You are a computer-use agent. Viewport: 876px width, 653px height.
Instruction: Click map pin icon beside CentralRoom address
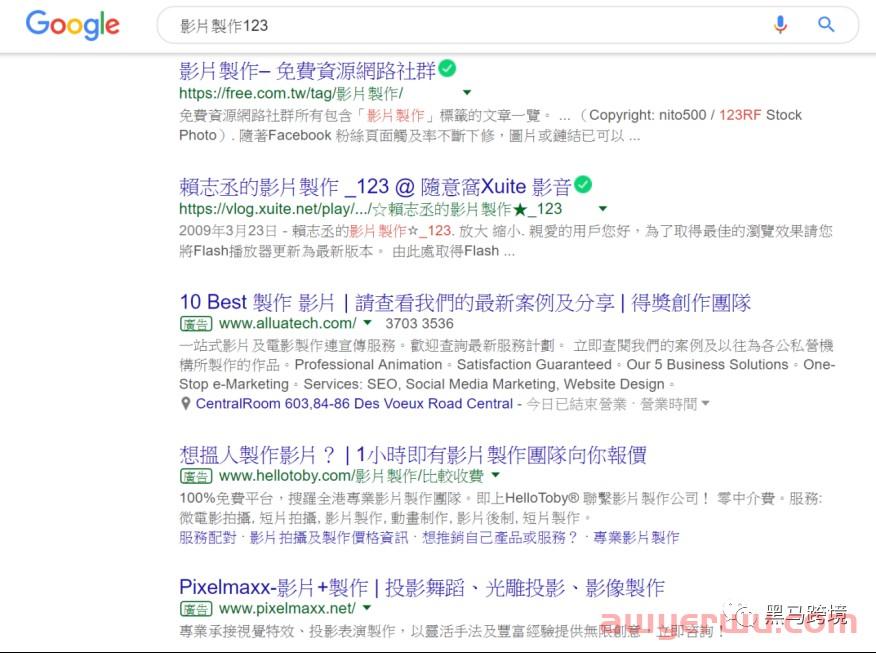[185, 403]
